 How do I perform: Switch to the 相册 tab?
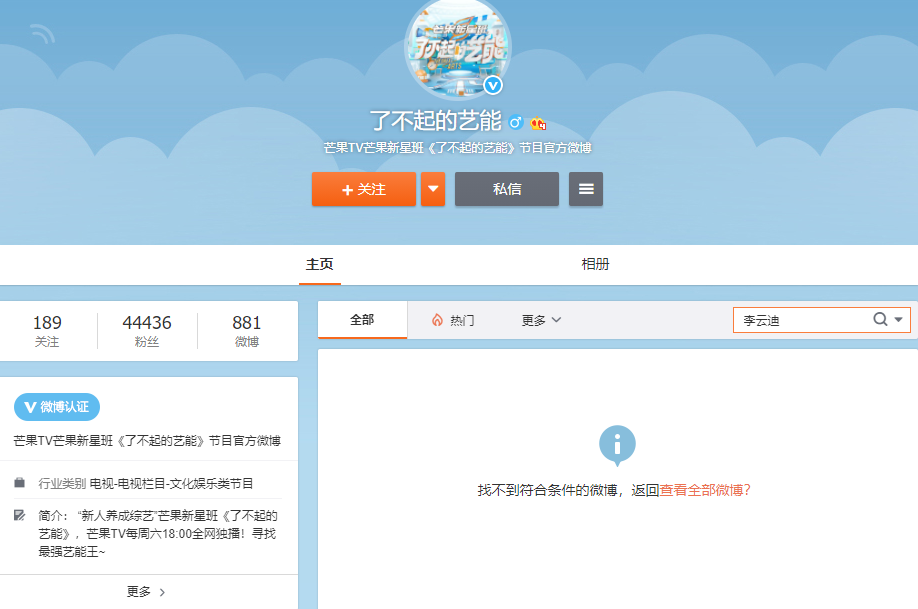(595, 264)
